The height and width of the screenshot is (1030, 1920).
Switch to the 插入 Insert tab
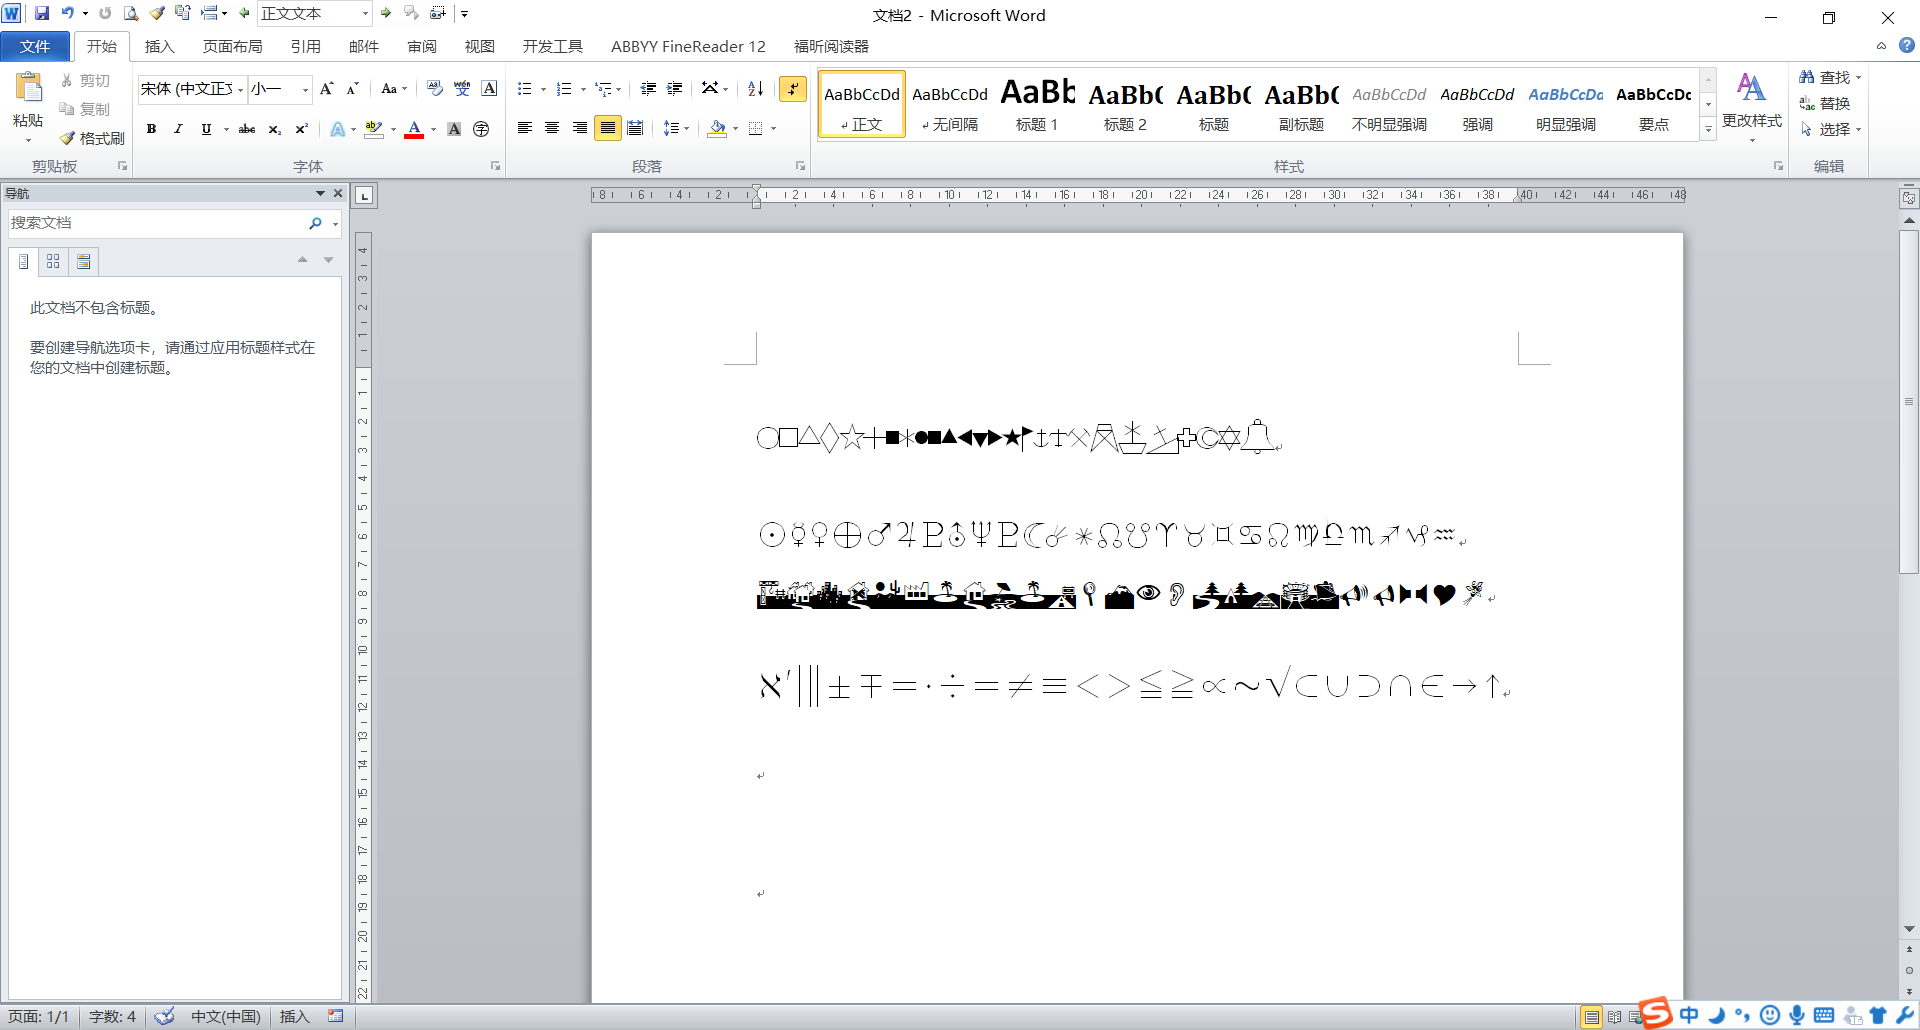[159, 46]
